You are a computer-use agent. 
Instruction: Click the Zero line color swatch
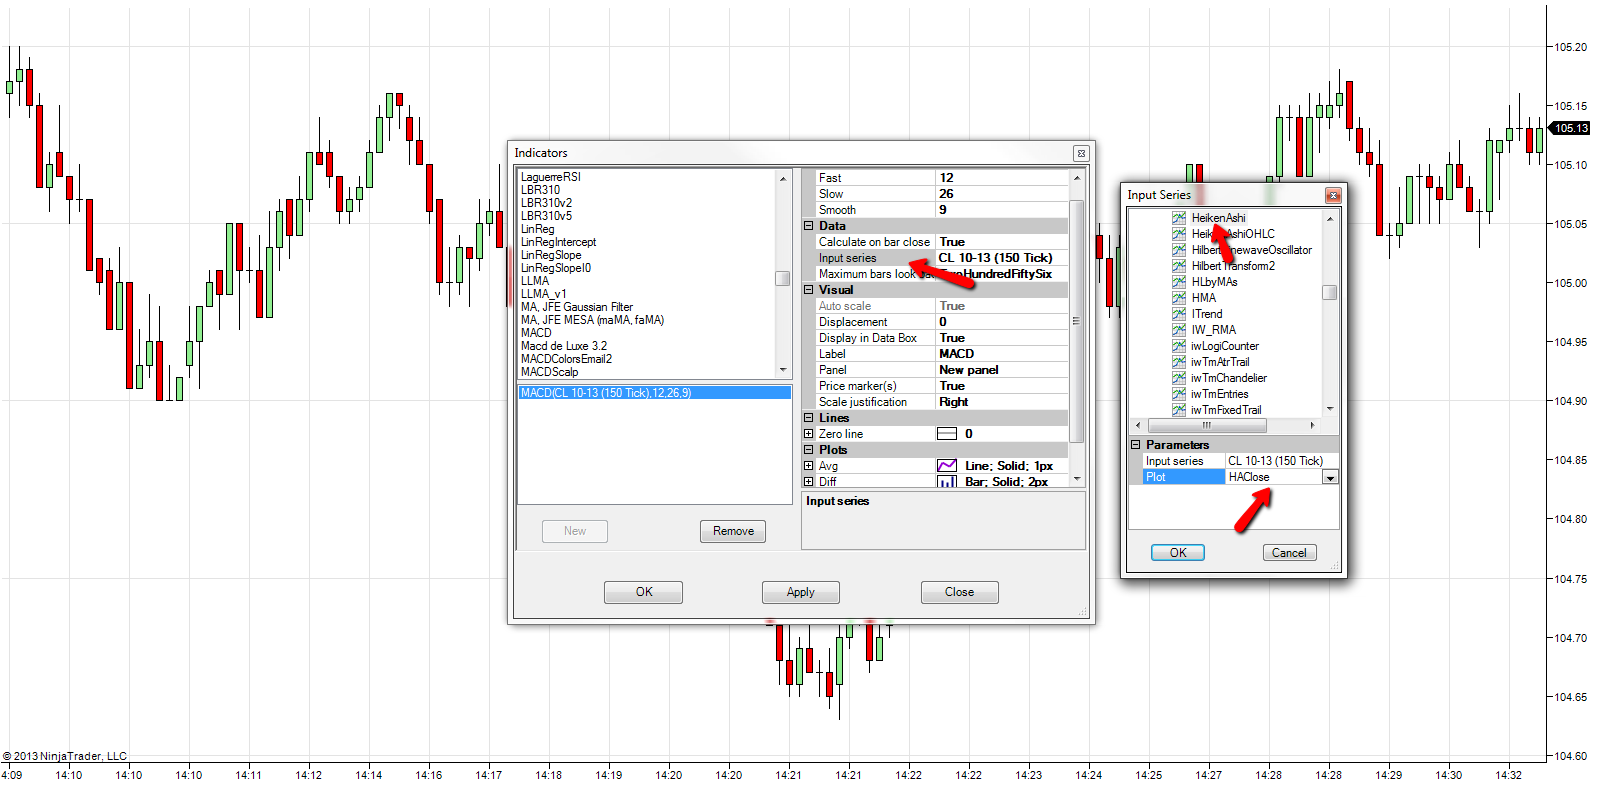point(947,434)
